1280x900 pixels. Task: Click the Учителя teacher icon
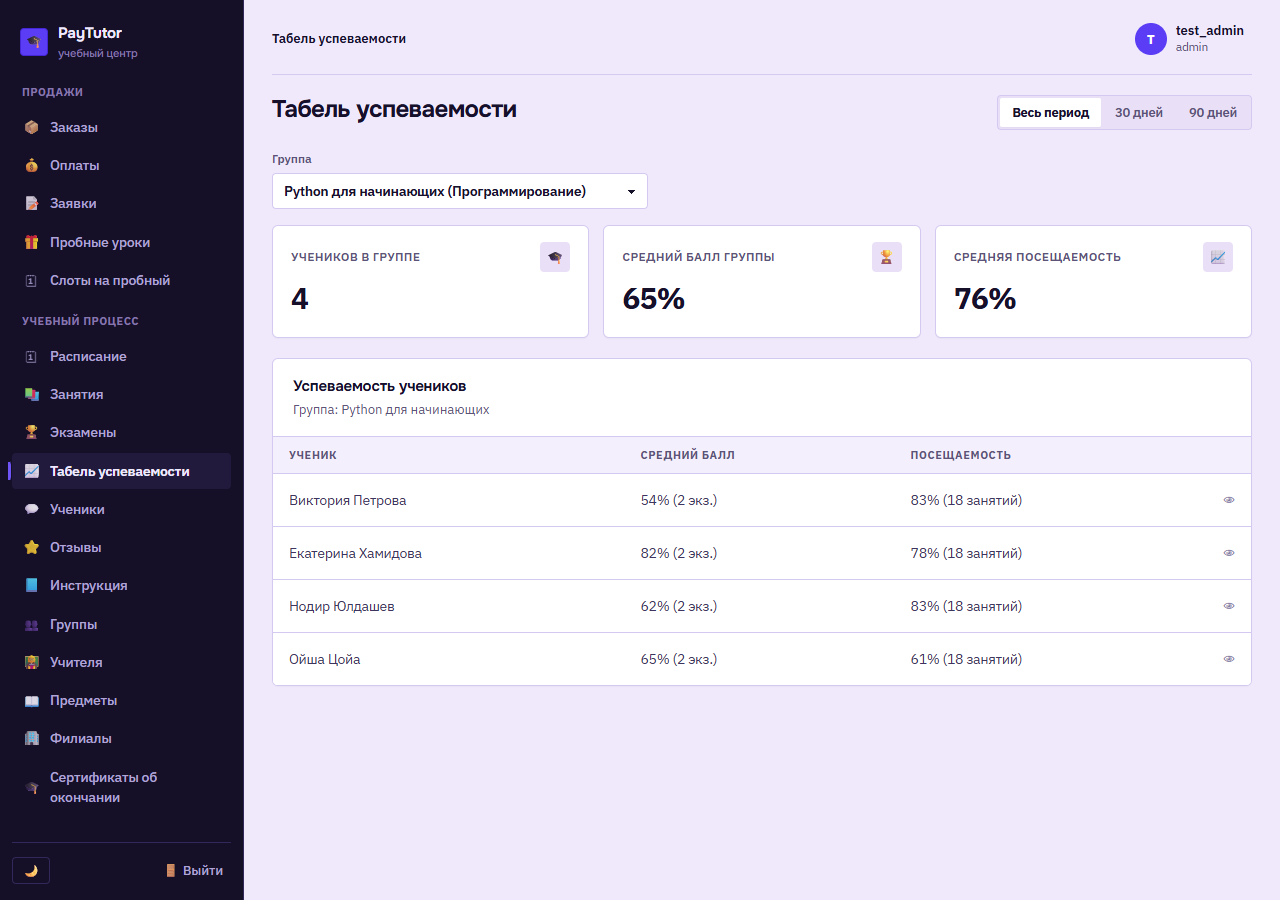click(32, 662)
